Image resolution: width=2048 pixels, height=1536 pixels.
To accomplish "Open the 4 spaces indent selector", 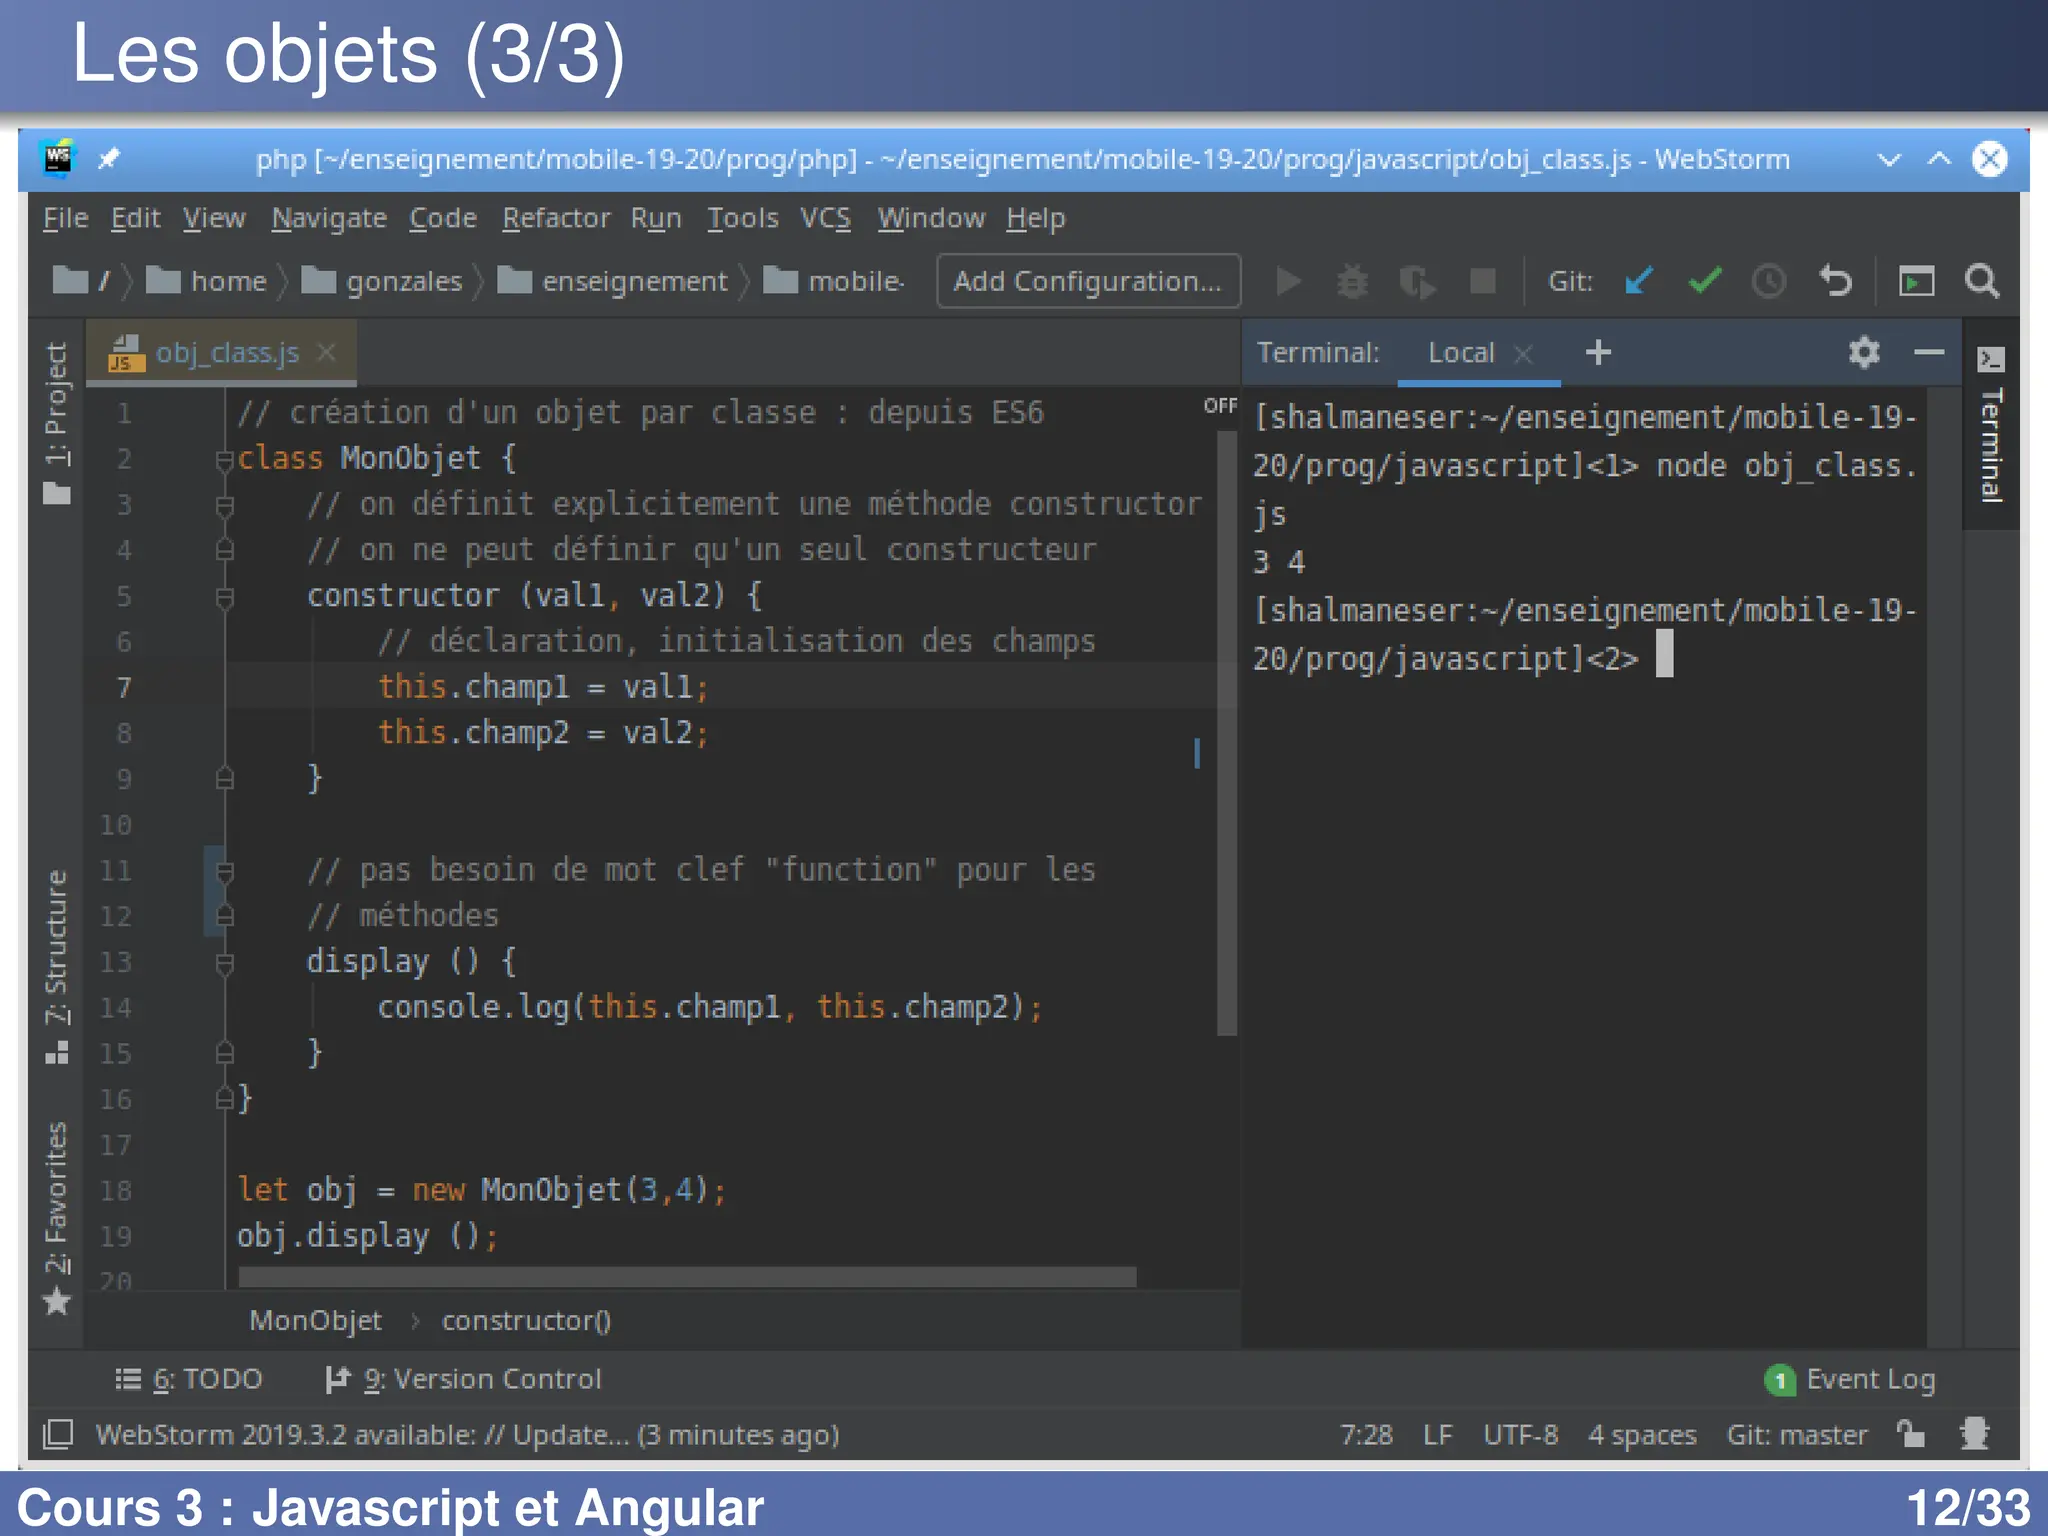I will (1642, 1435).
